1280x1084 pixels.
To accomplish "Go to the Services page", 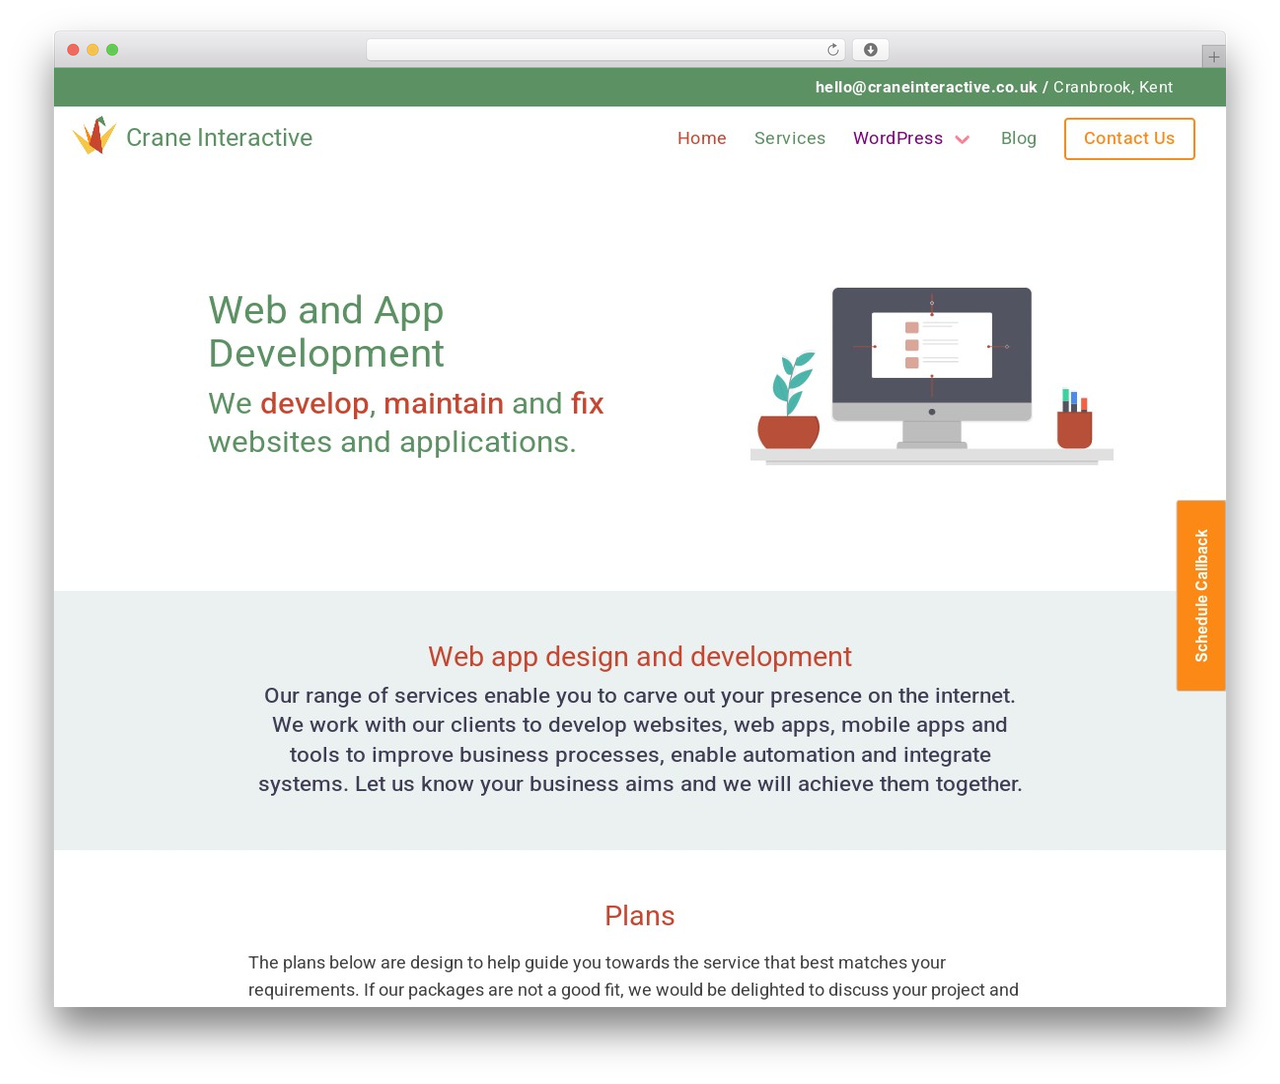I will [790, 138].
